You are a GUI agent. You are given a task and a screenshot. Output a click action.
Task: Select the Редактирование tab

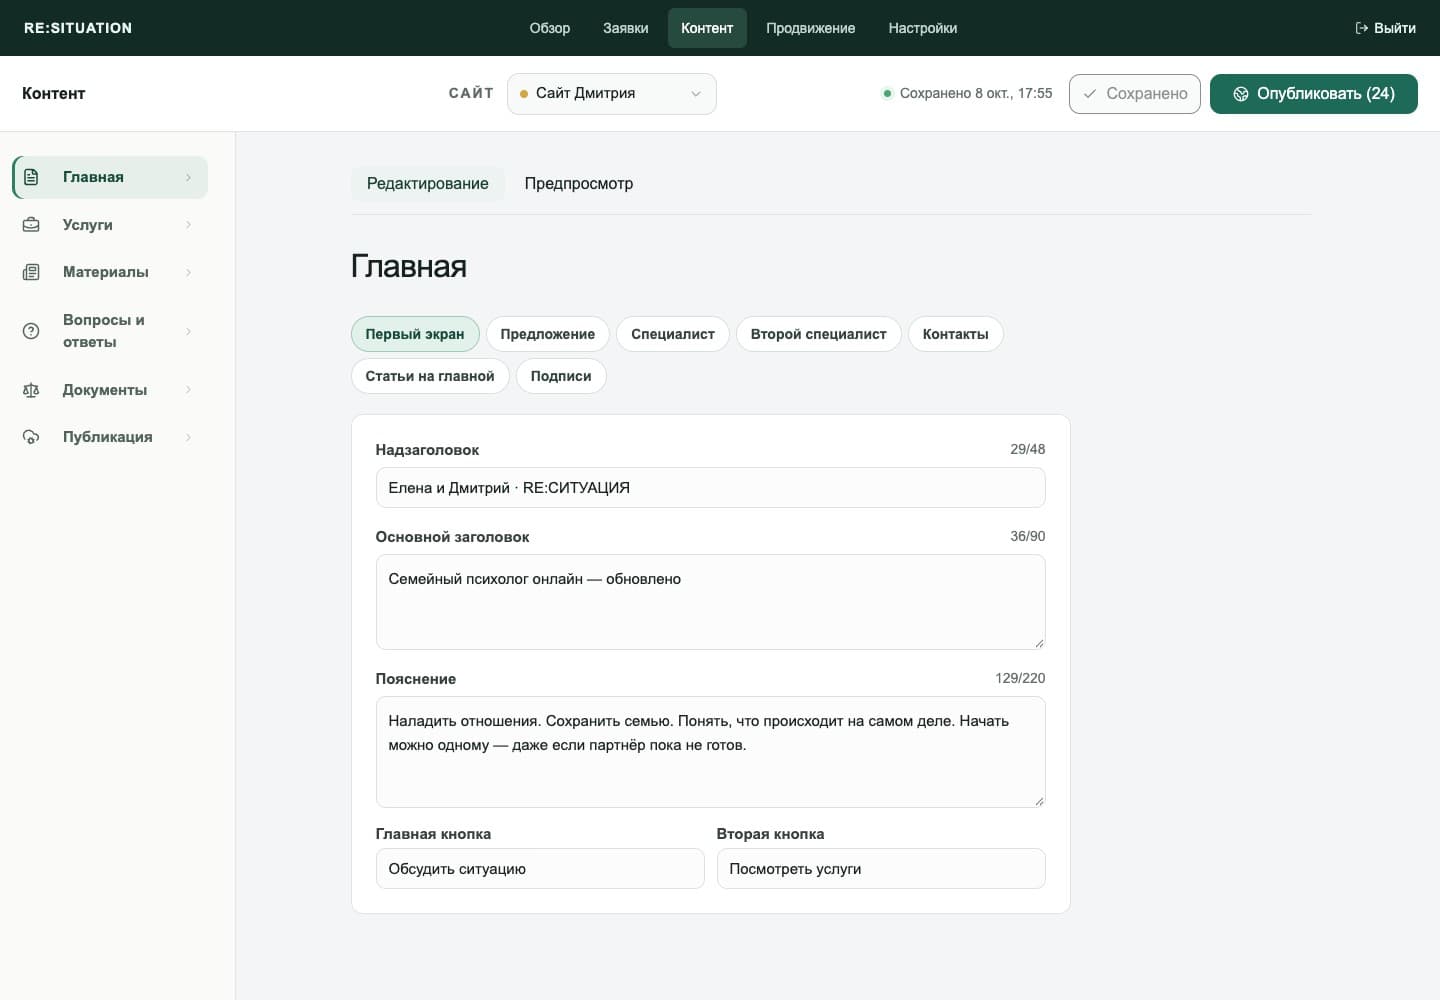[x=428, y=184]
